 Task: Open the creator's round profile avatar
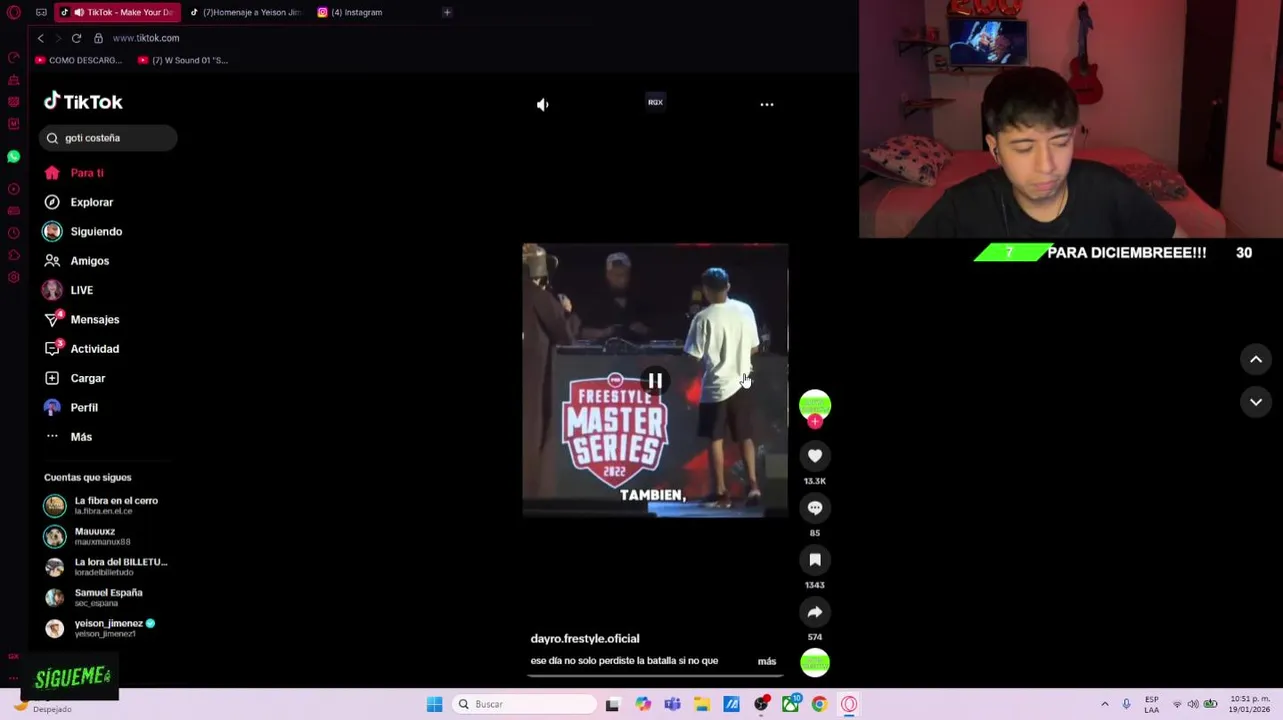[815, 405]
